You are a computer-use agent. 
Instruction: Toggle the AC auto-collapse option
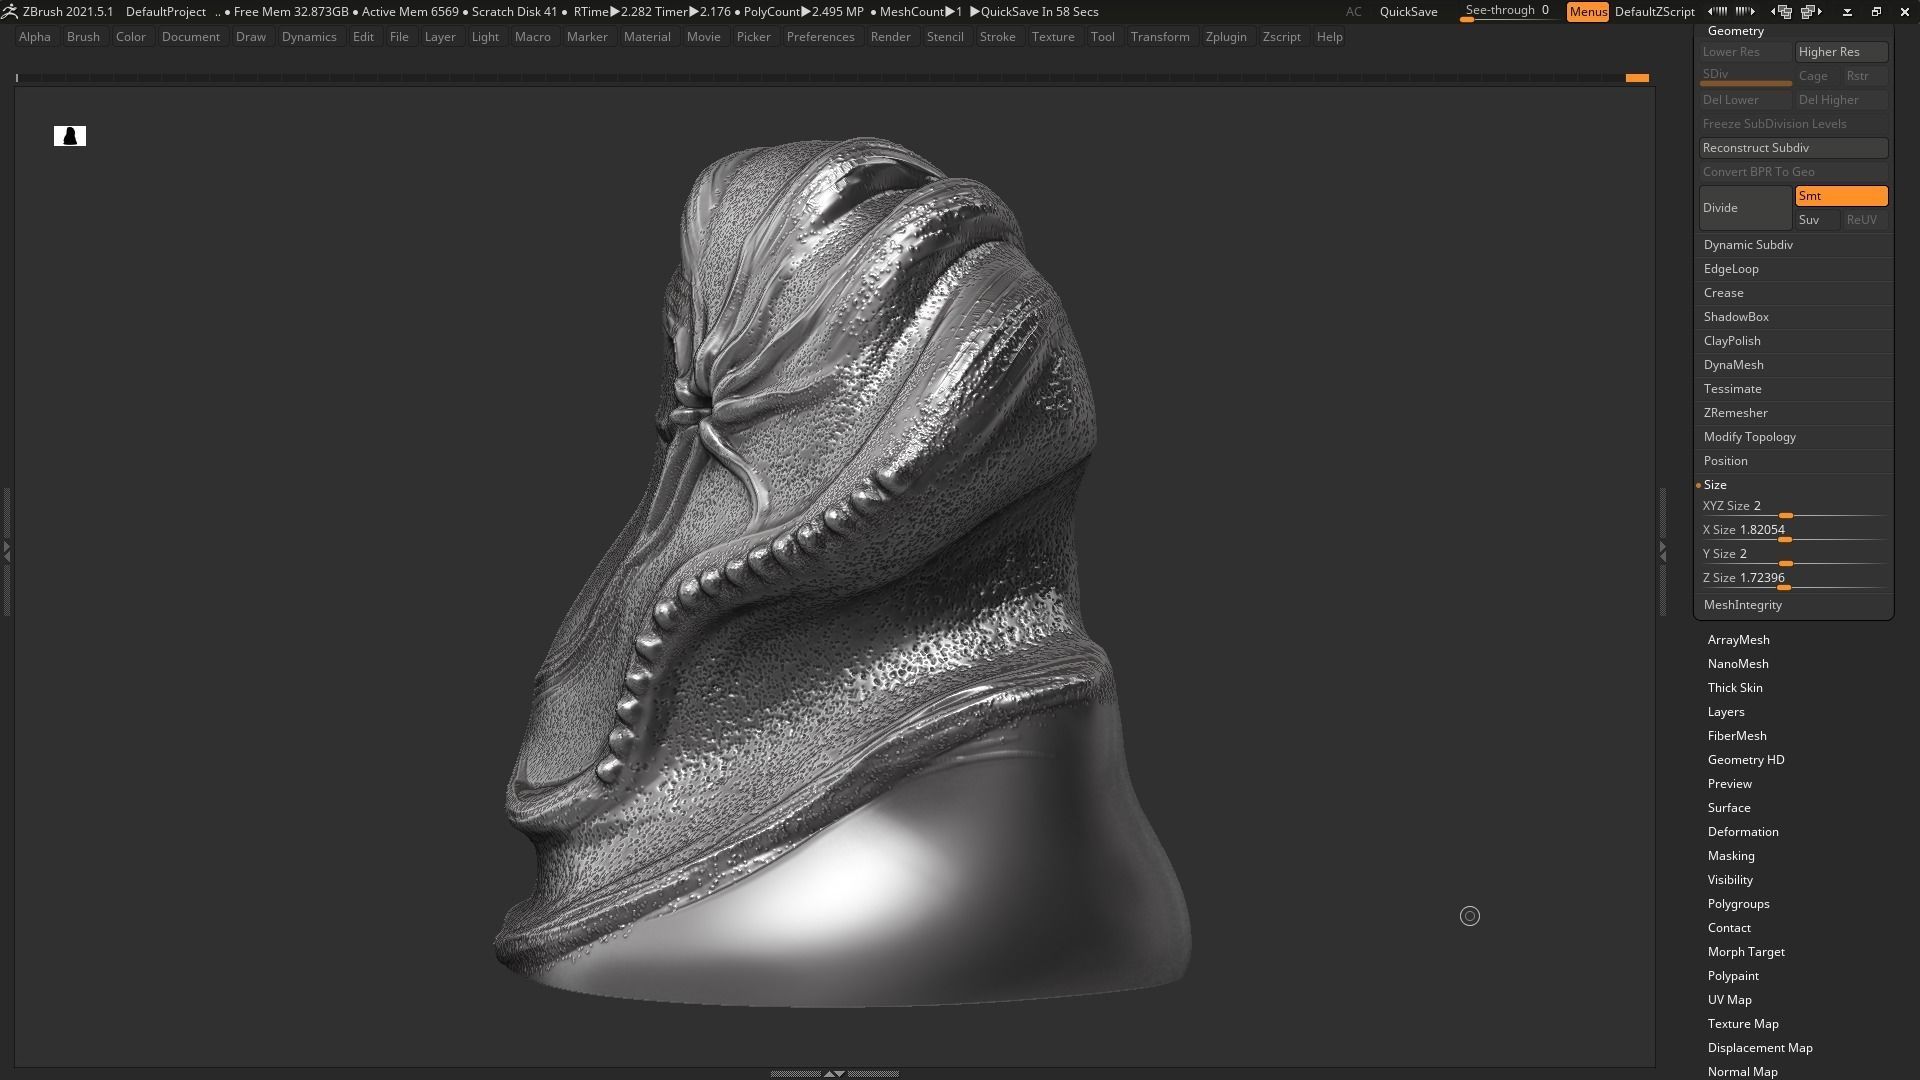1353,11
